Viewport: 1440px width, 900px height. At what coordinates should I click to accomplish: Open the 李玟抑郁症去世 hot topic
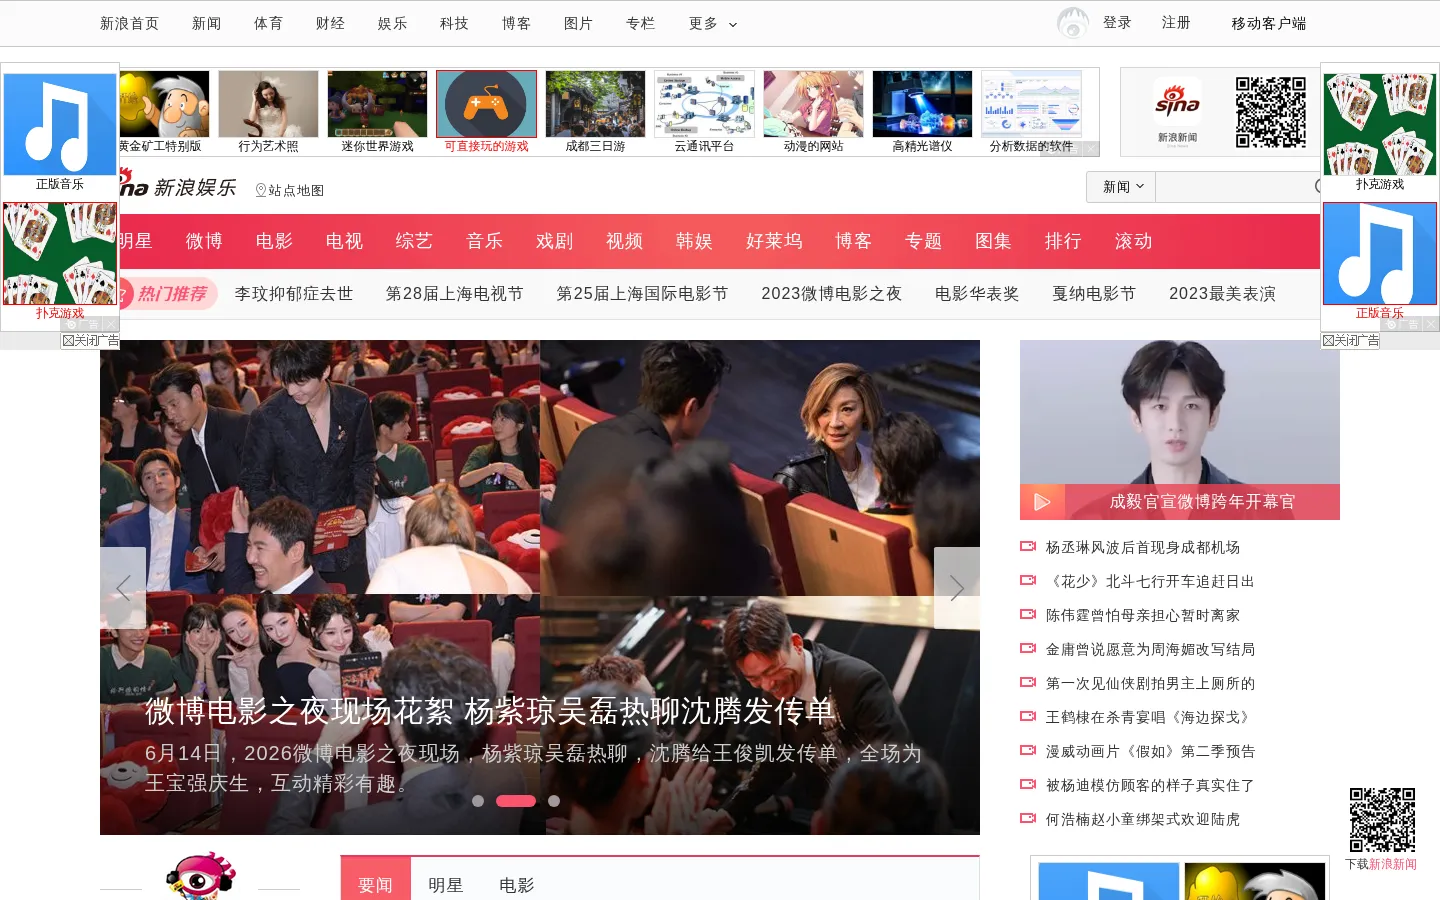tap(294, 294)
